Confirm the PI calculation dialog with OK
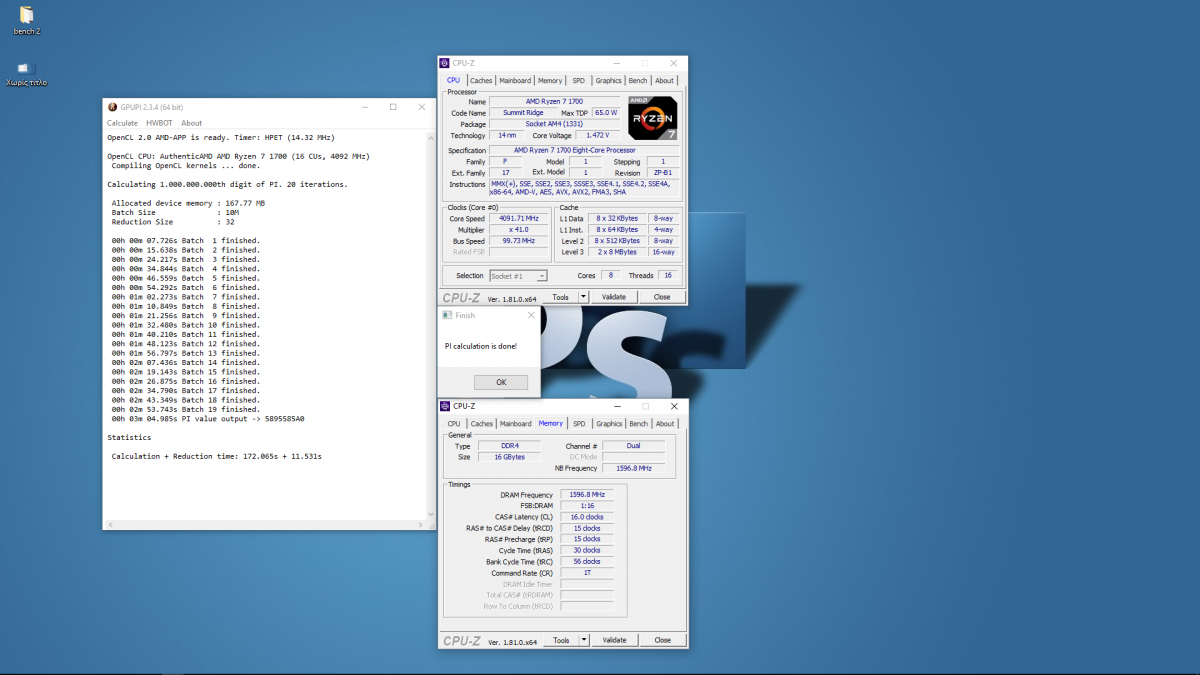Viewport: 1200px width, 675px height. click(501, 382)
